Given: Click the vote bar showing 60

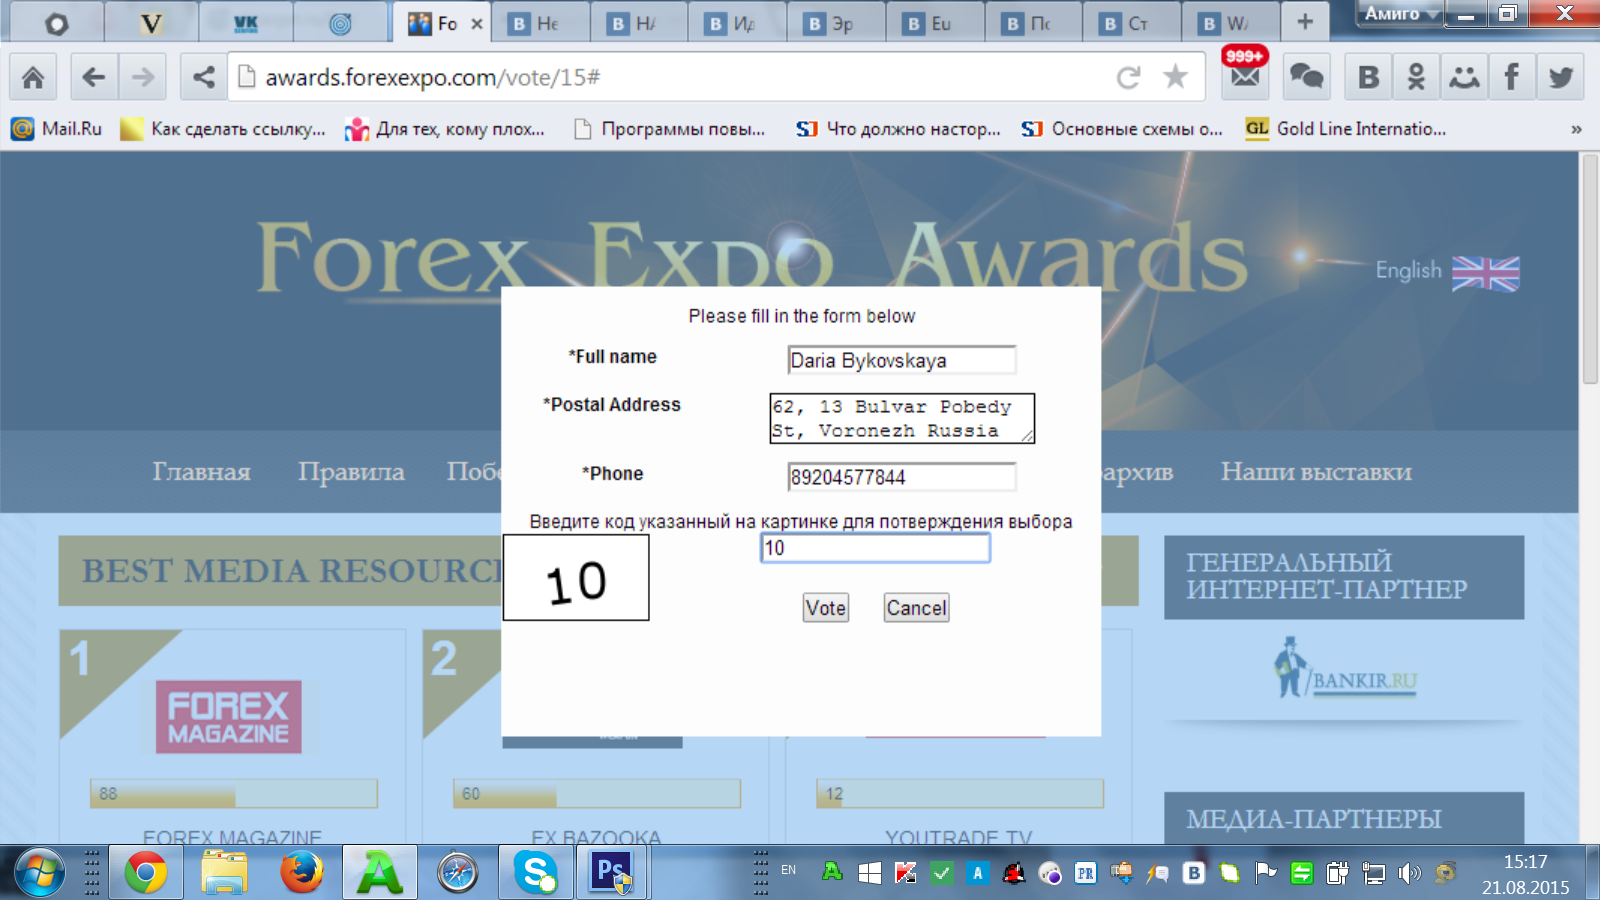Looking at the screenshot, I should point(597,793).
